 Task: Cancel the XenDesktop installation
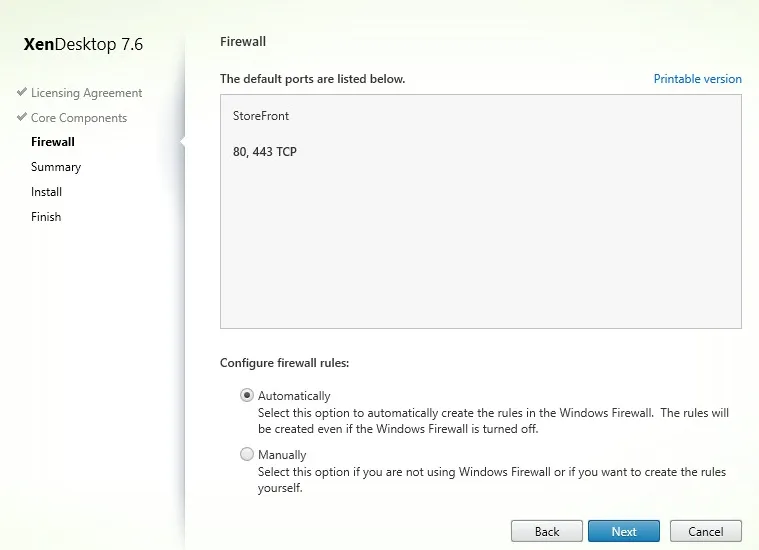pos(706,531)
